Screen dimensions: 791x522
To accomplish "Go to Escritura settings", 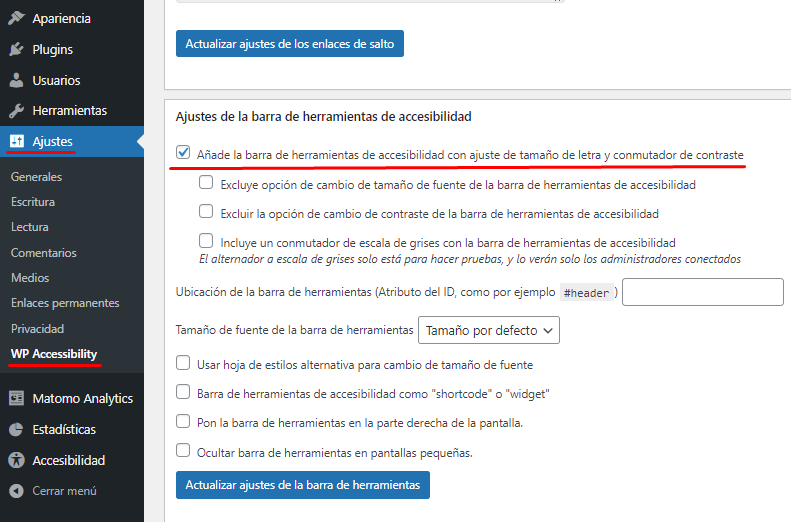I will [x=33, y=202].
